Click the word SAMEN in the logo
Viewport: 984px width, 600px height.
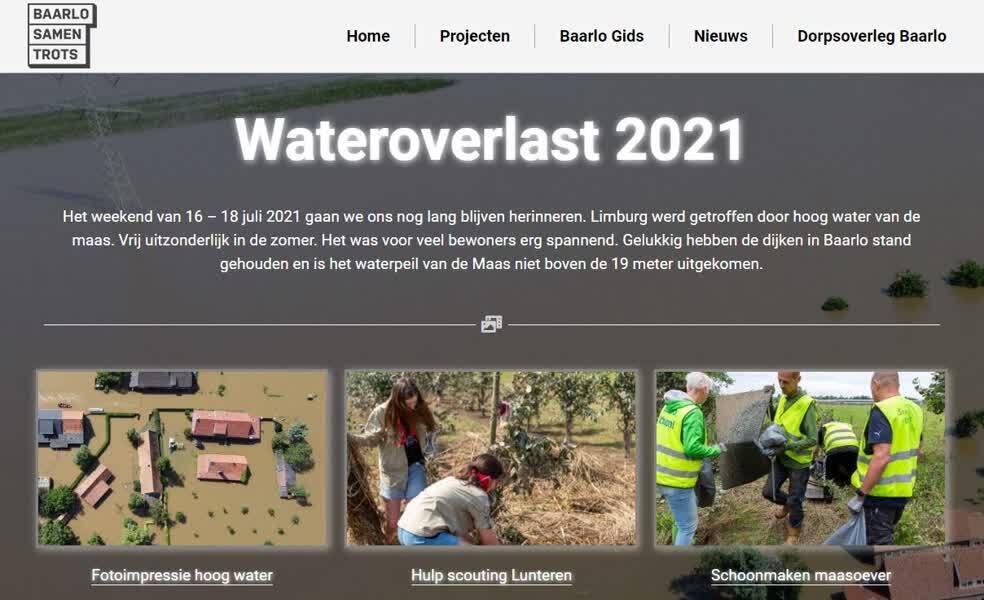pos(57,35)
